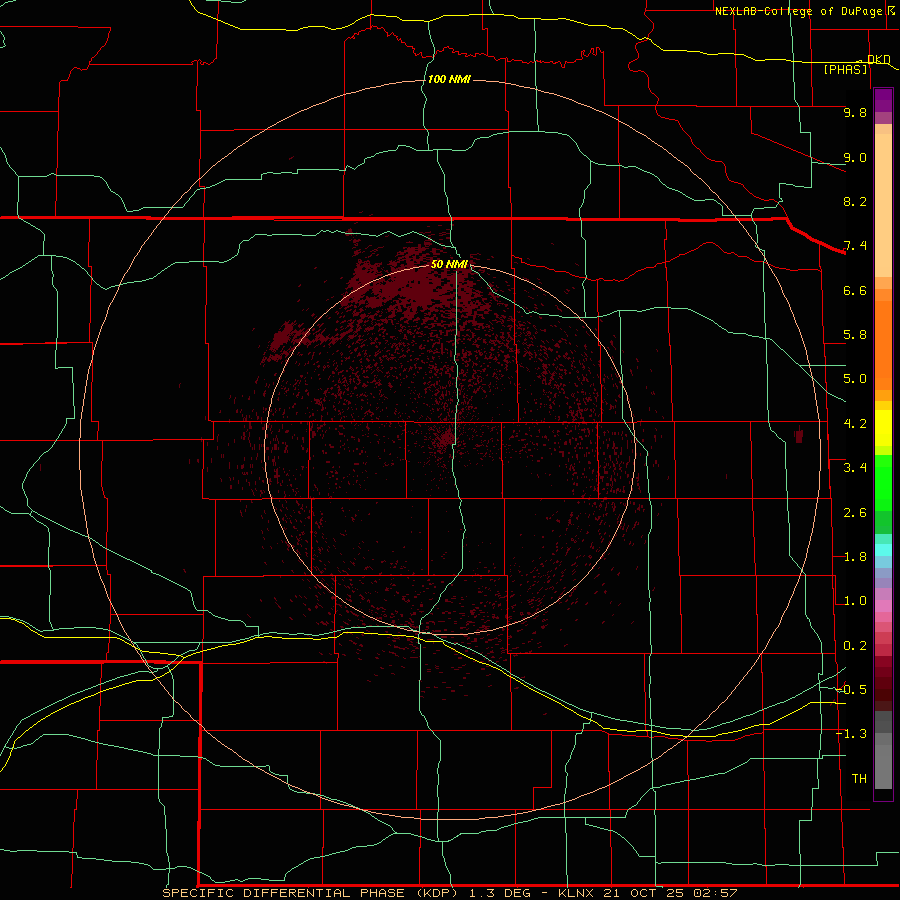Screen dimensions: 900x900
Task: Click the 100 NMI range ring label
Action: point(449,79)
